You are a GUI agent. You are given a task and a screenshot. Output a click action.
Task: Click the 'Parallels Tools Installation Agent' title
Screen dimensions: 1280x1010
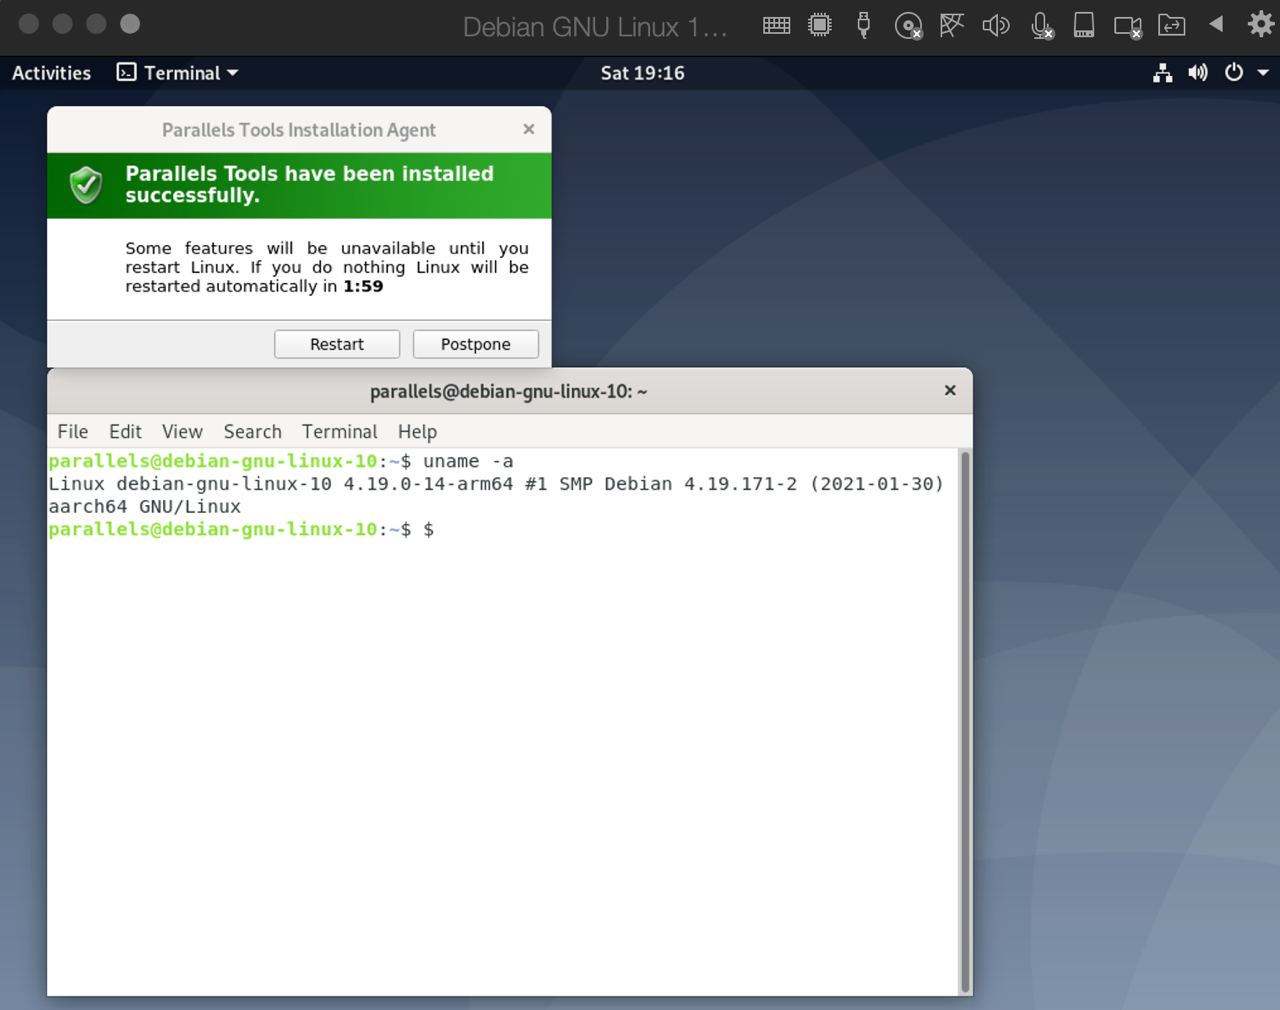(299, 130)
